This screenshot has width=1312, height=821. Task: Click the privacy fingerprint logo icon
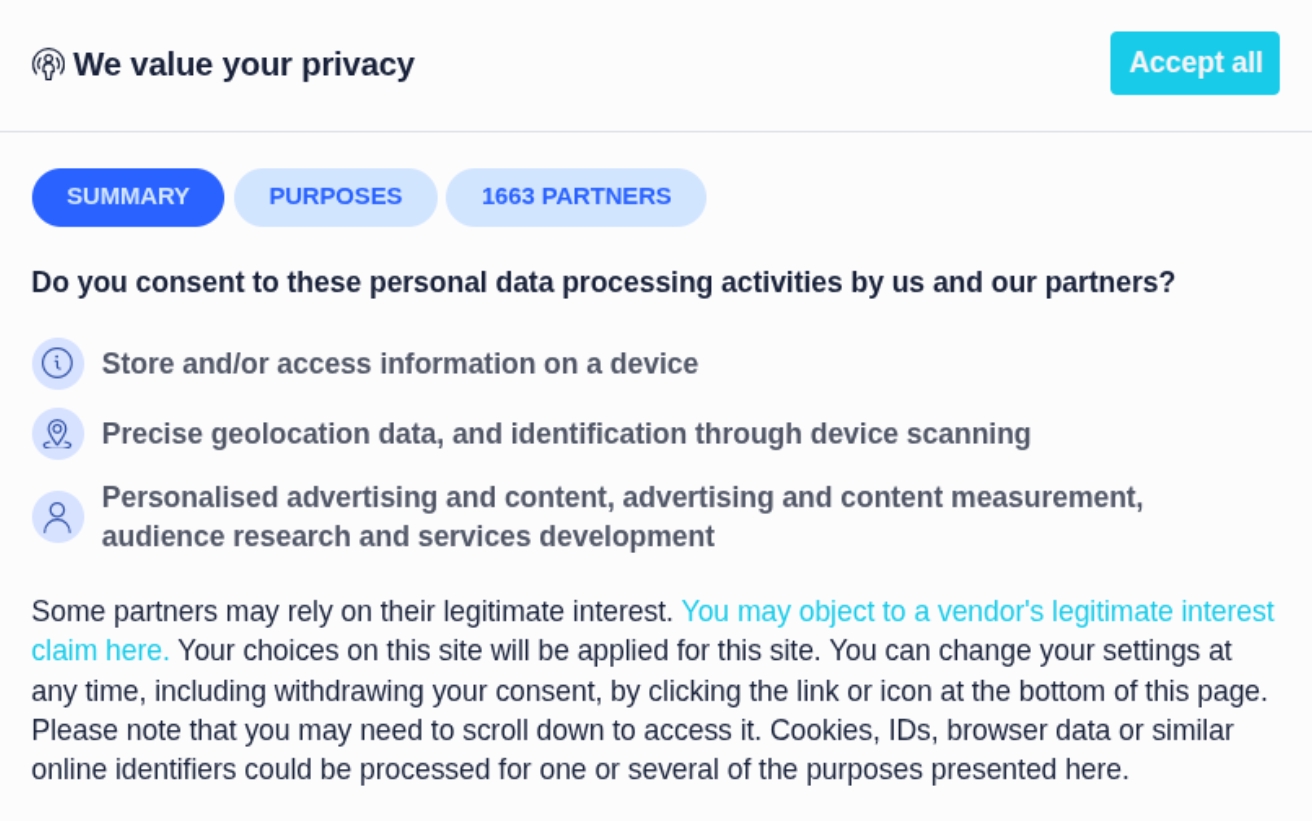pyautogui.click(x=48, y=64)
